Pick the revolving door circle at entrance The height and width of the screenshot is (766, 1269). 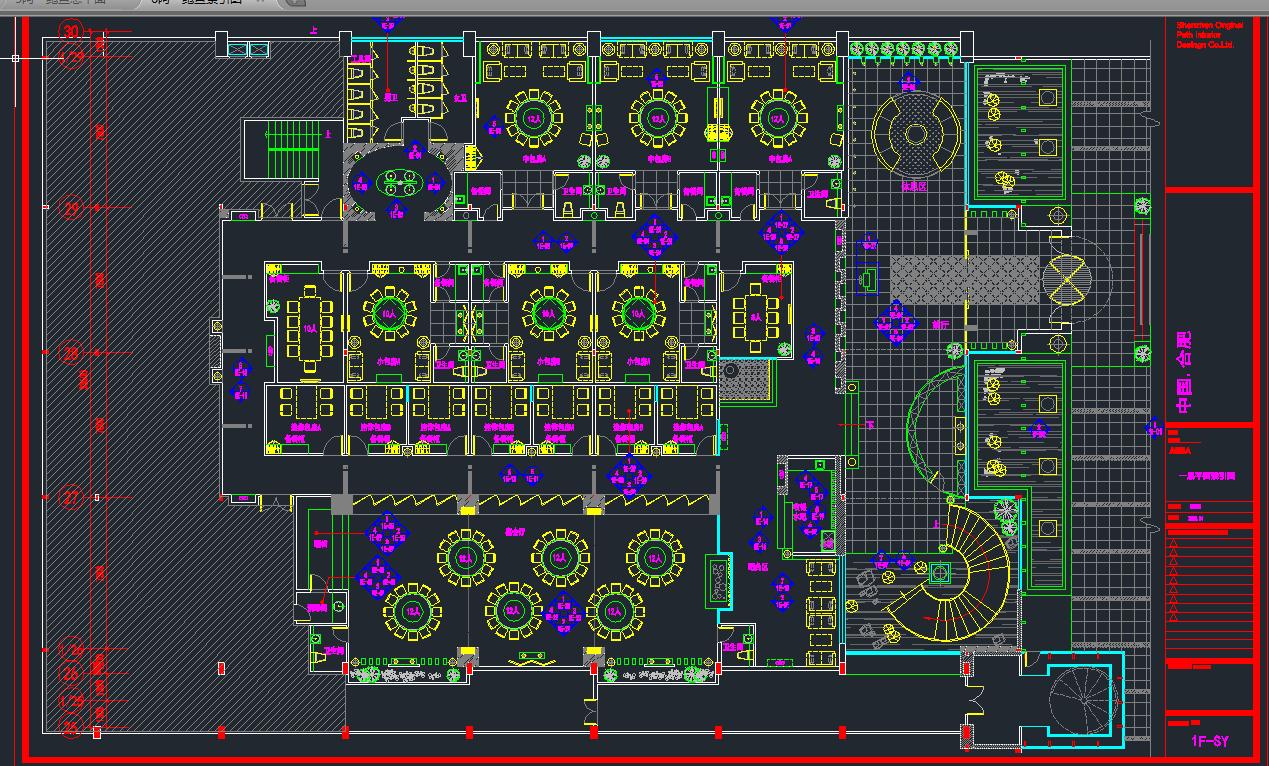[x=1067, y=276]
